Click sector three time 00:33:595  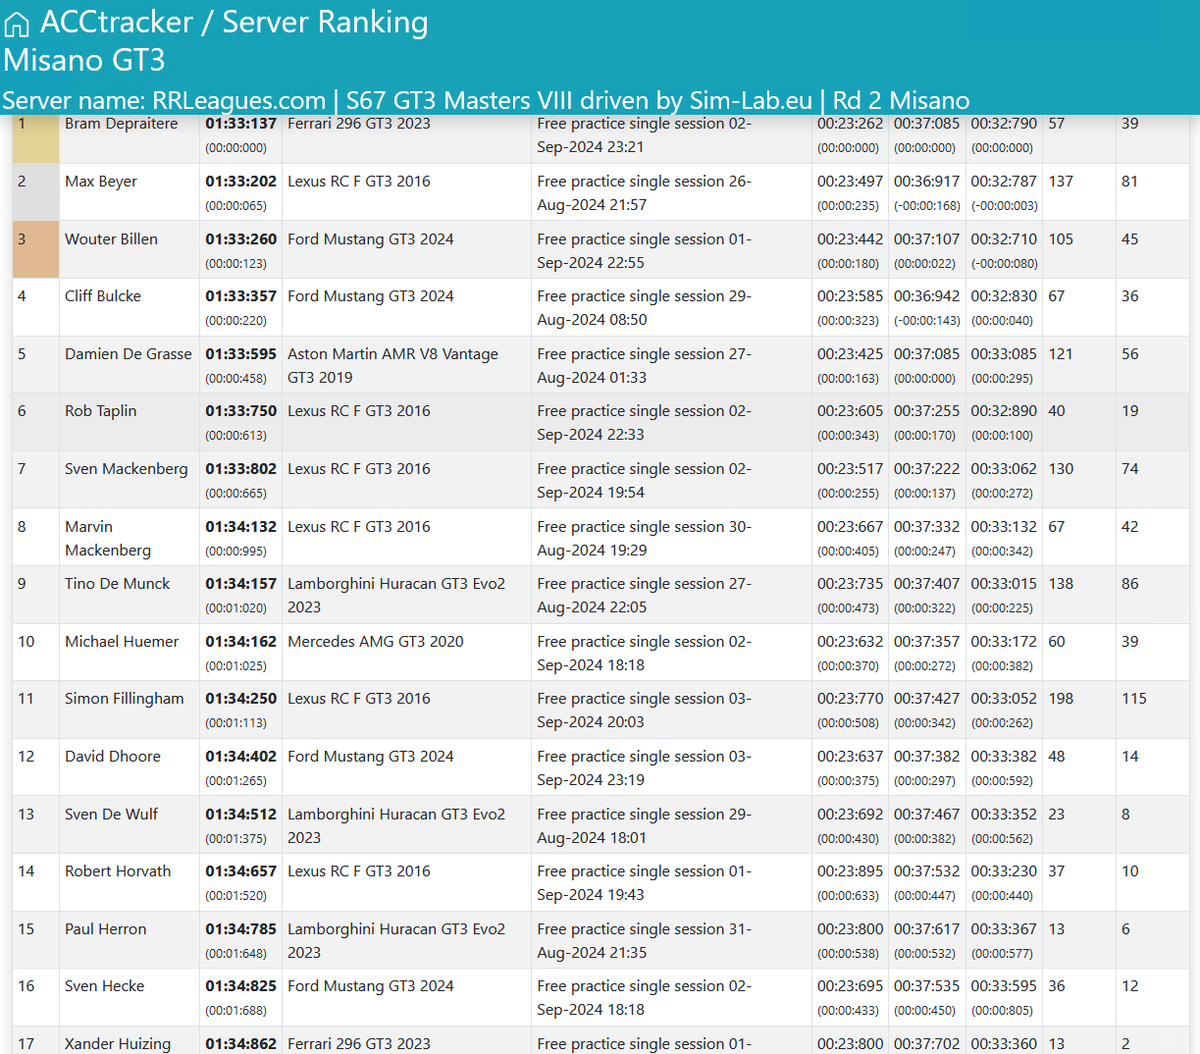click(x=1004, y=986)
